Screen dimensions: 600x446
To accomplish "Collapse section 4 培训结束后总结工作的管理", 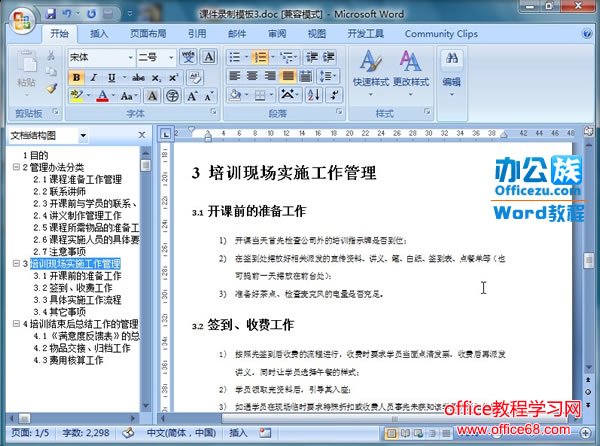I will 16,324.
